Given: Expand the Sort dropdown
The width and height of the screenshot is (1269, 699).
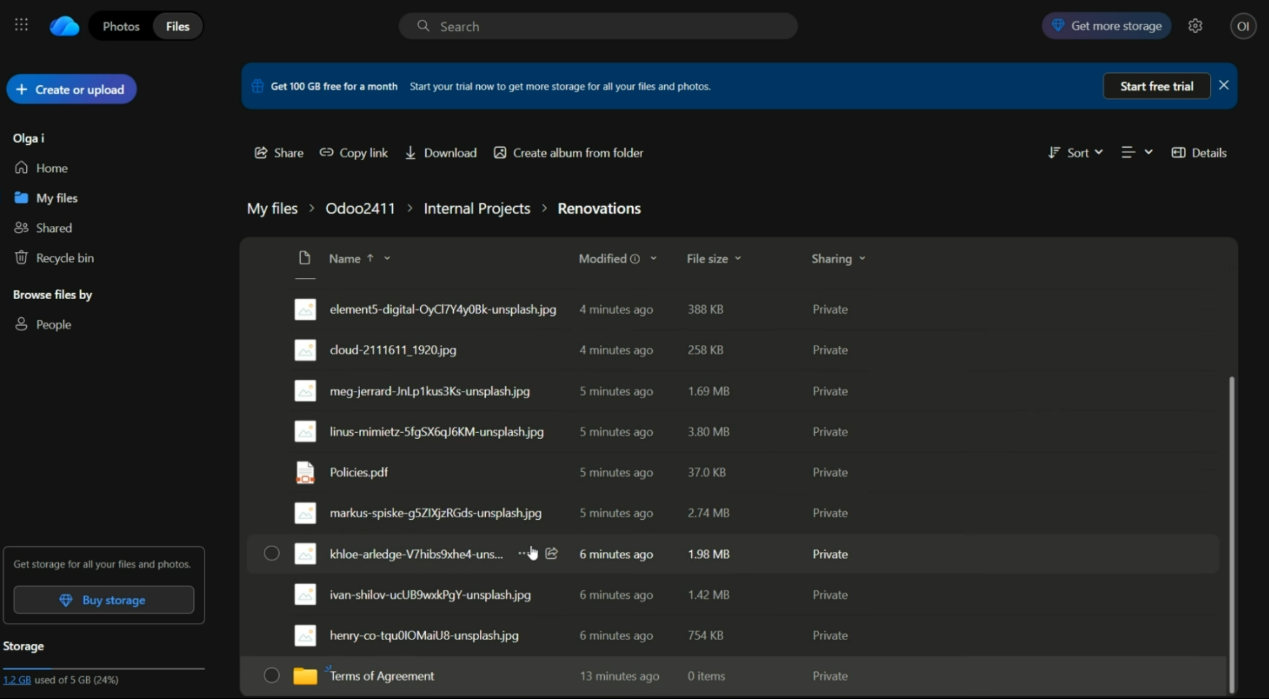Looking at the screenshot, I should (1076, 153).
